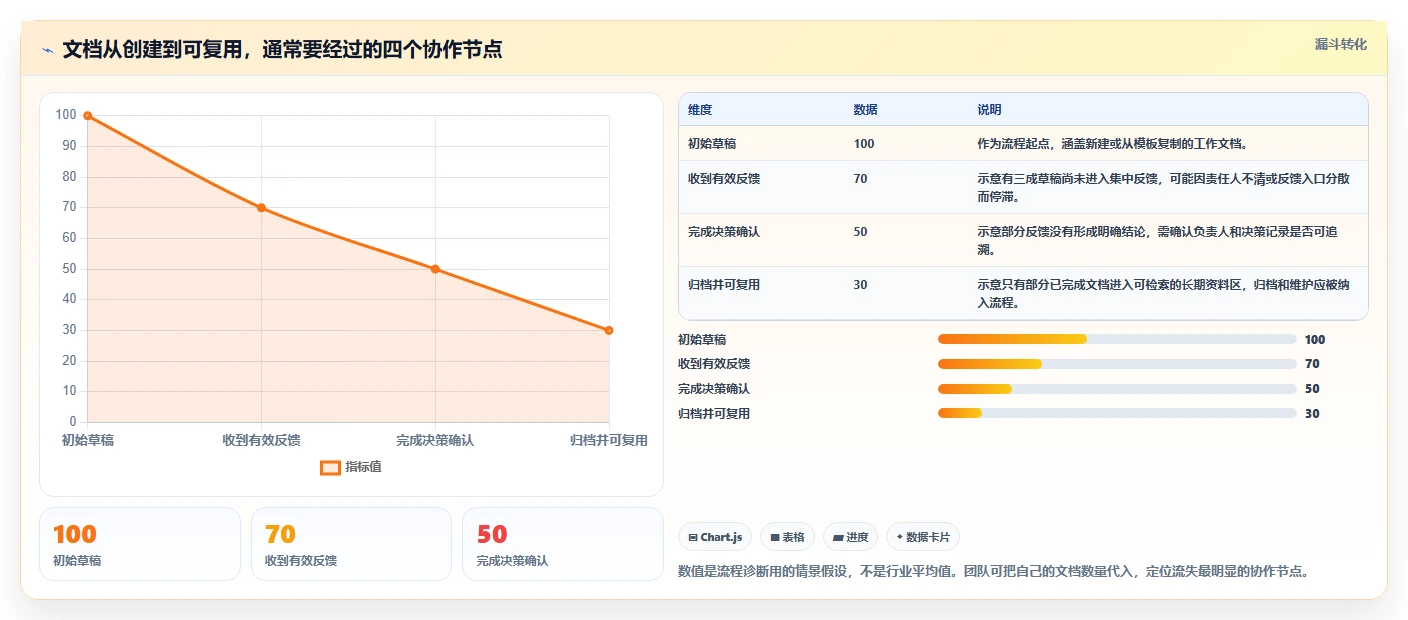Click the 进度 chip label
1408x620 pixels.
point(857,537)
